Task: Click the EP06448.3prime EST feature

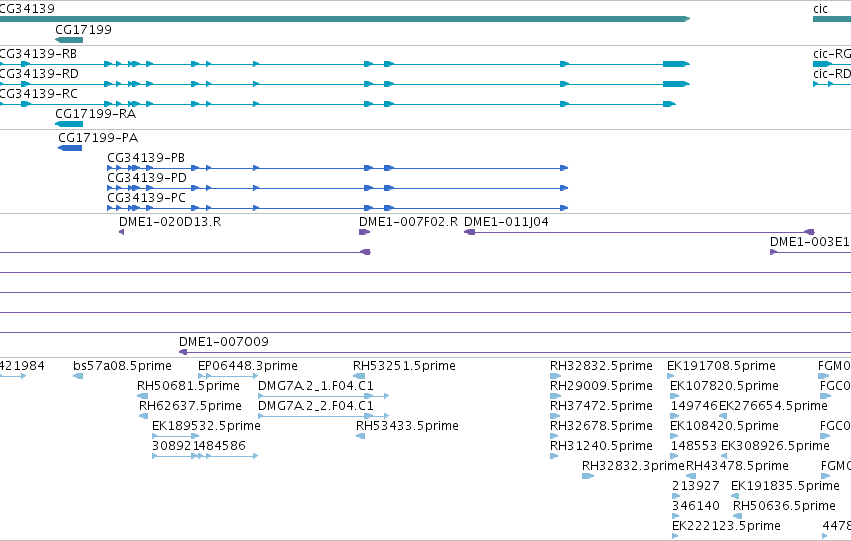Action: point(228,376)
